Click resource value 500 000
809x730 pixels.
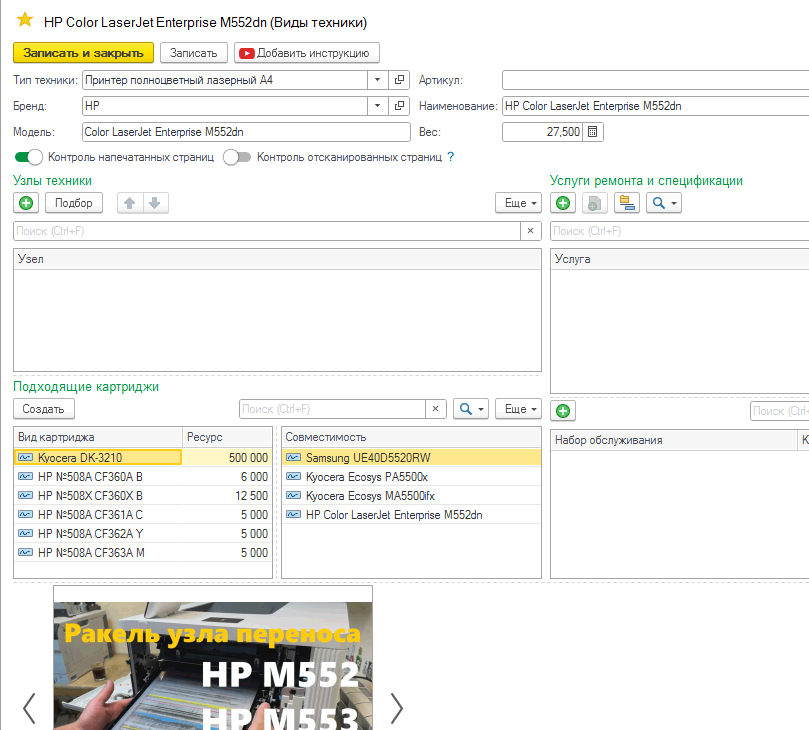click(x=248, y=458)
